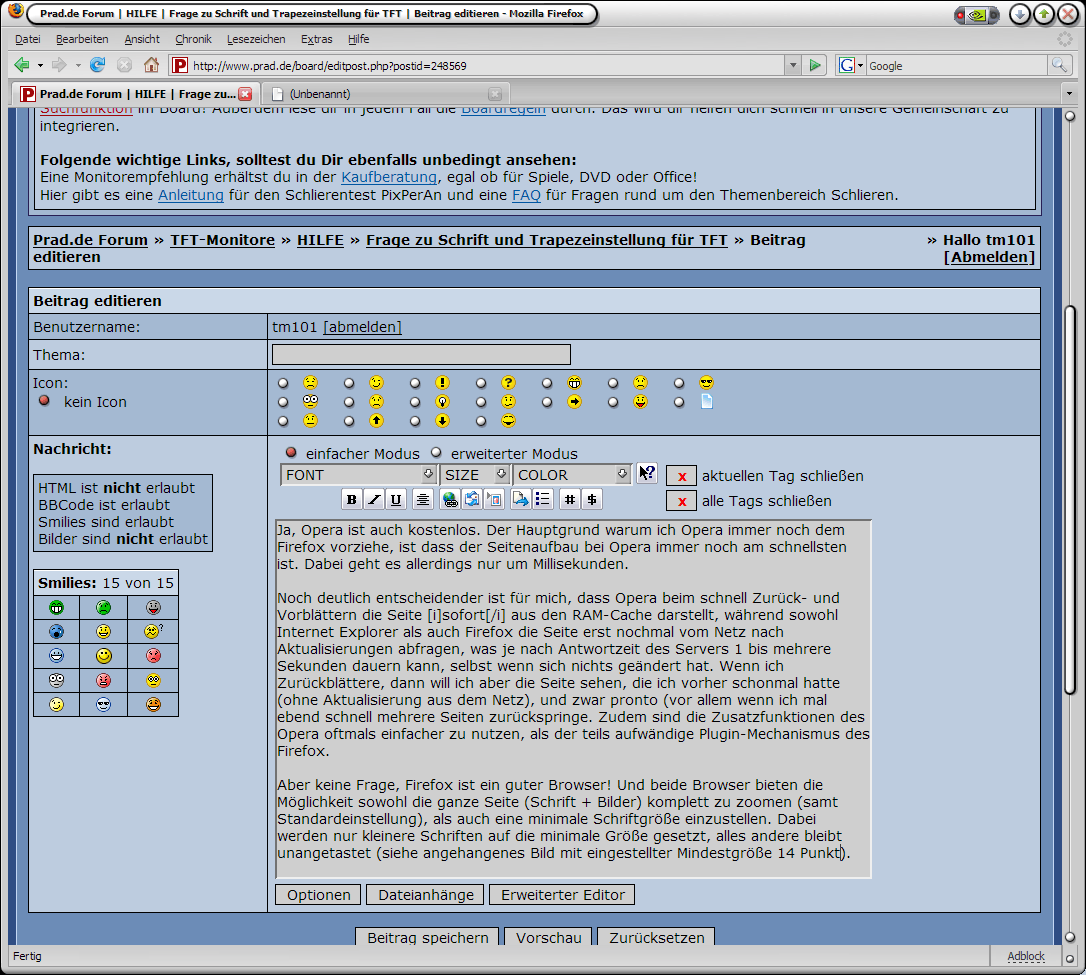Insert a hyperlink using the globe icon
Viewport: 1086px width, 975px height.
pyautogui.click(x=449, y=499)
